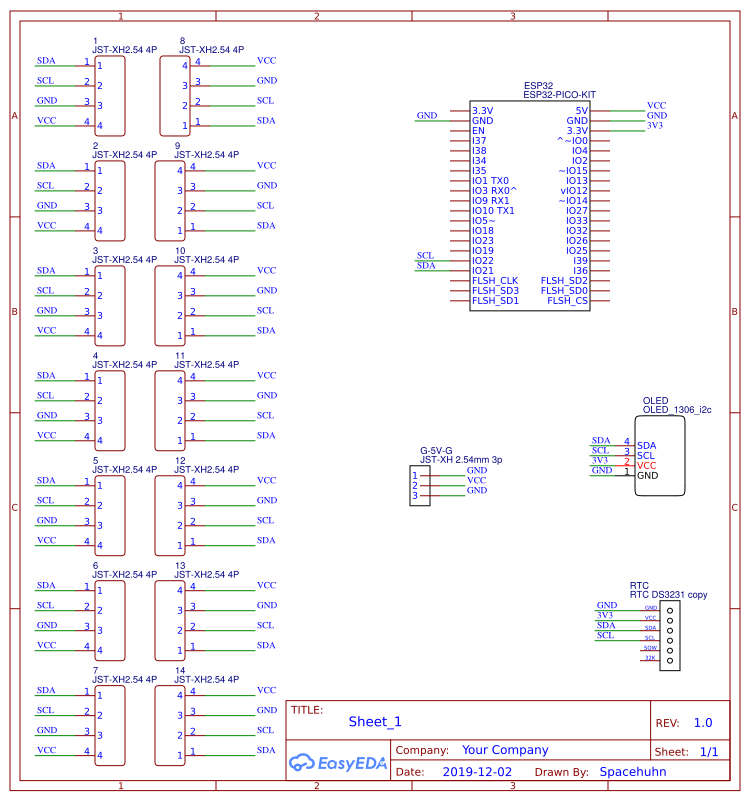Click the IO18 pin label
The height and width of the screenshot is (801, 750).
[483, 230]
